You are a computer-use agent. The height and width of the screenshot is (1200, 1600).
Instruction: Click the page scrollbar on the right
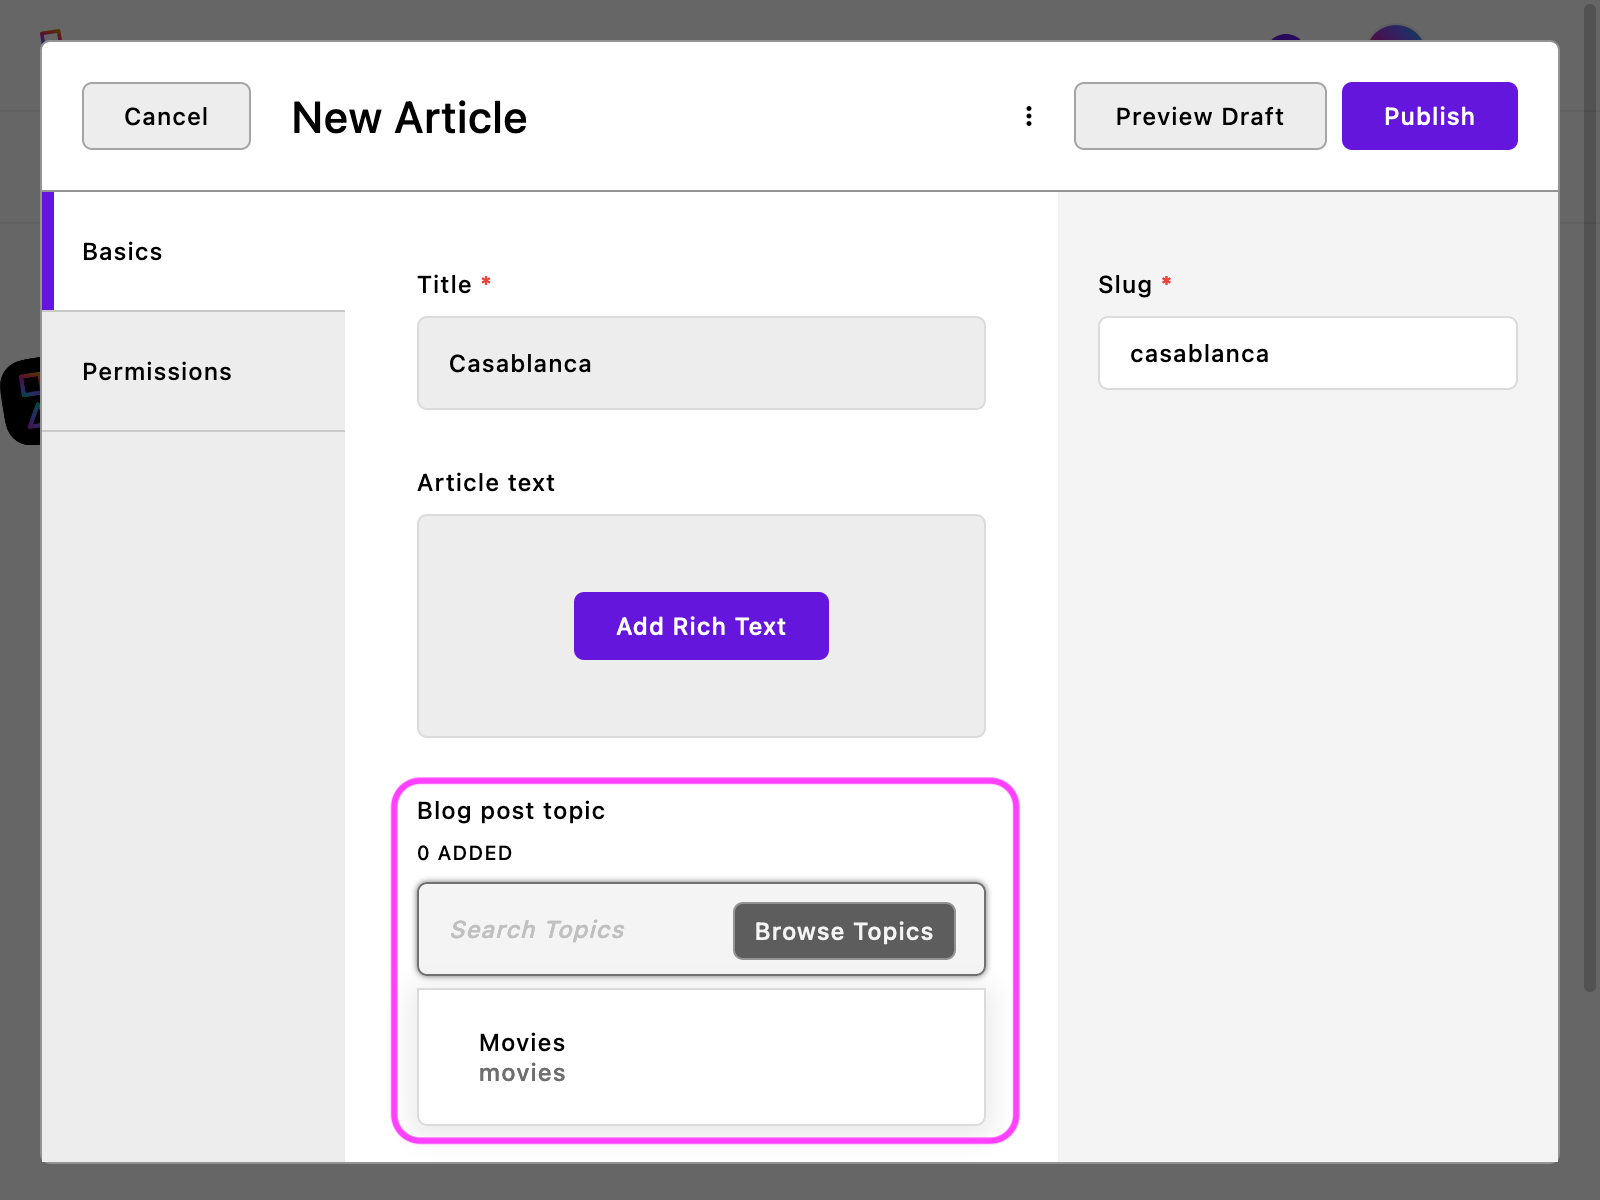tap(1589, 500)
